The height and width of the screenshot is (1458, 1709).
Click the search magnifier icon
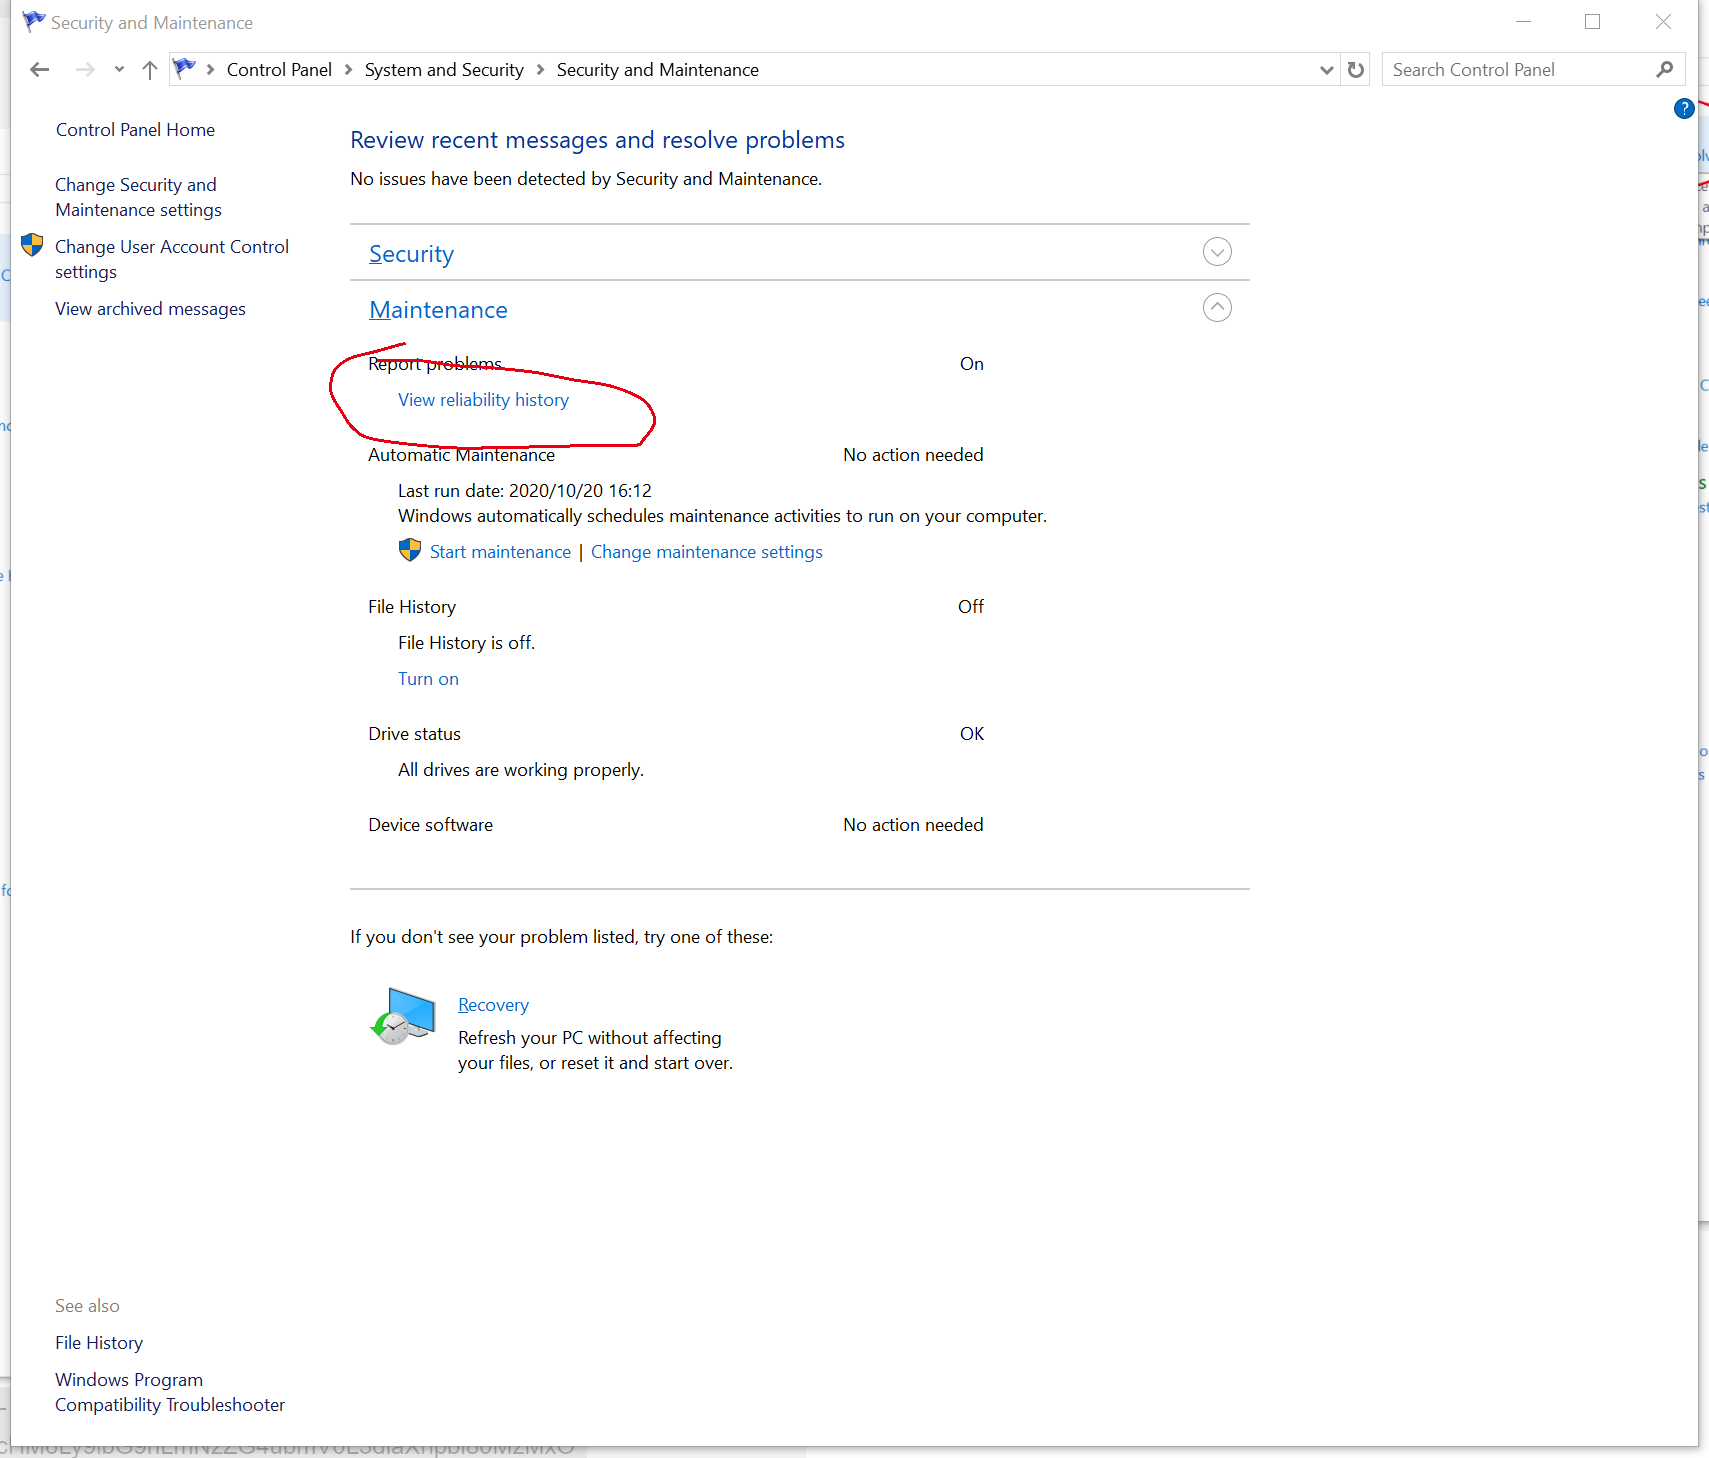click(x=1664, y=69)
